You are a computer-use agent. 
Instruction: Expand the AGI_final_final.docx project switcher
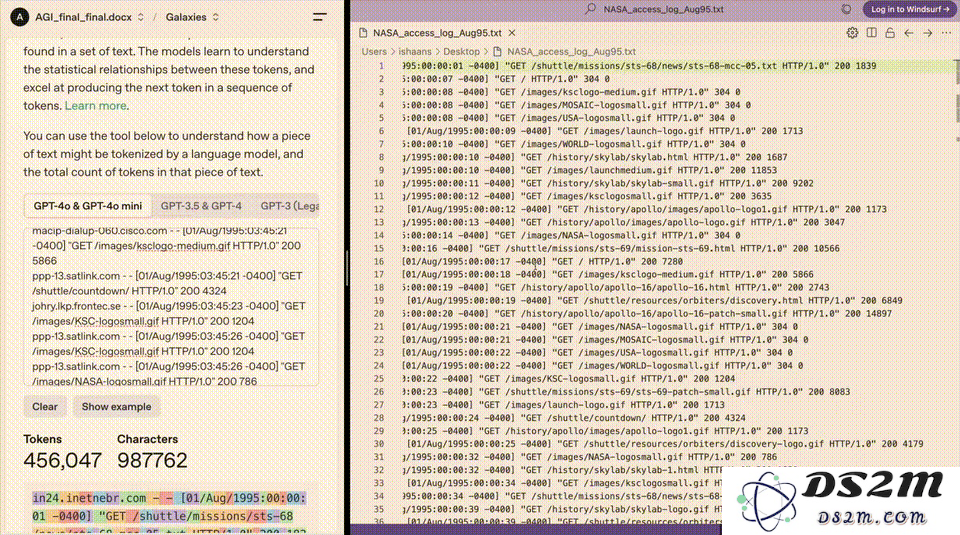point(140,17)
